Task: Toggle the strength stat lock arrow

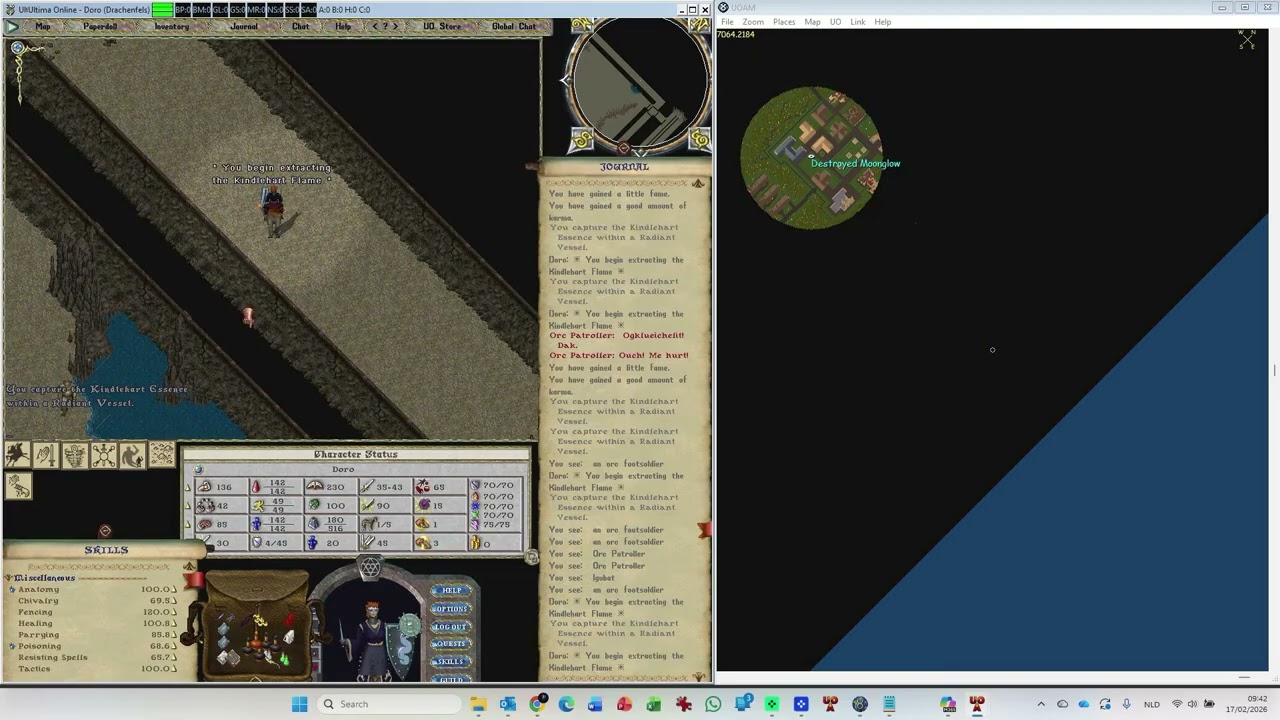Action: tap(187, 488)
